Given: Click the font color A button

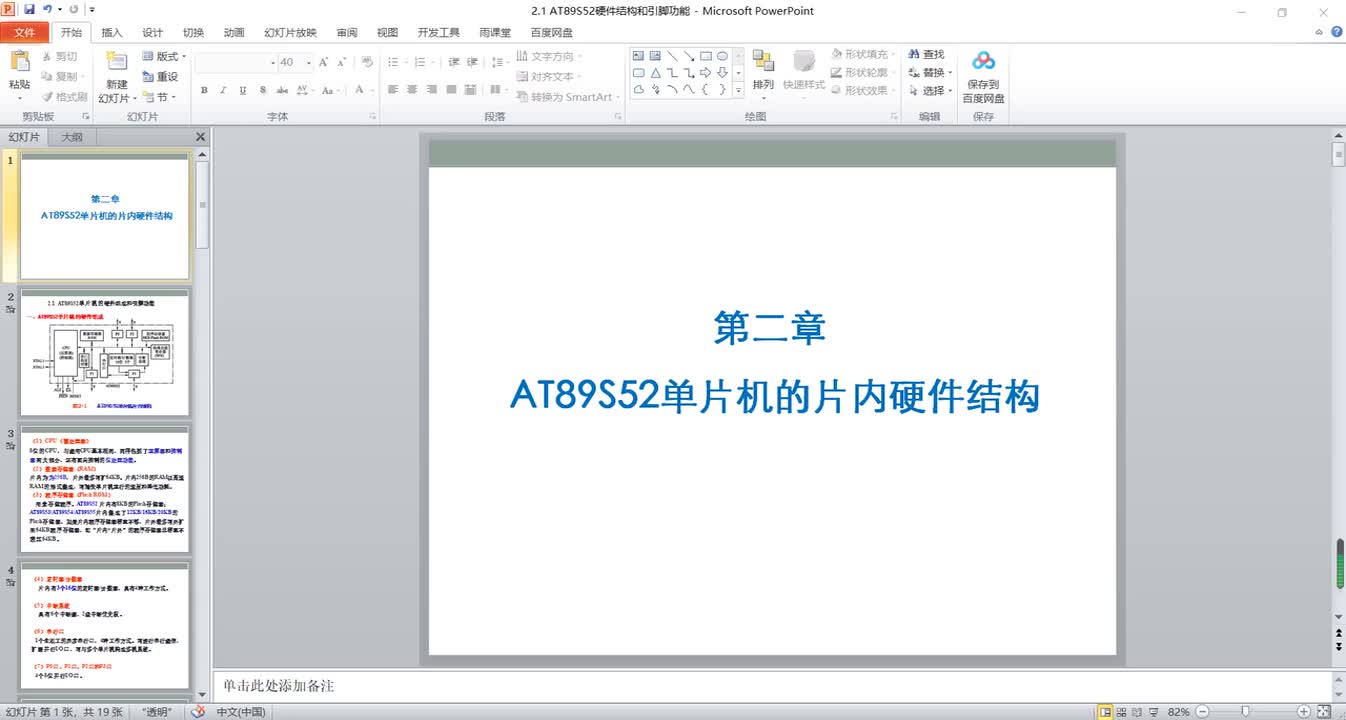Looking at the screenshot, I should (358, 90).
